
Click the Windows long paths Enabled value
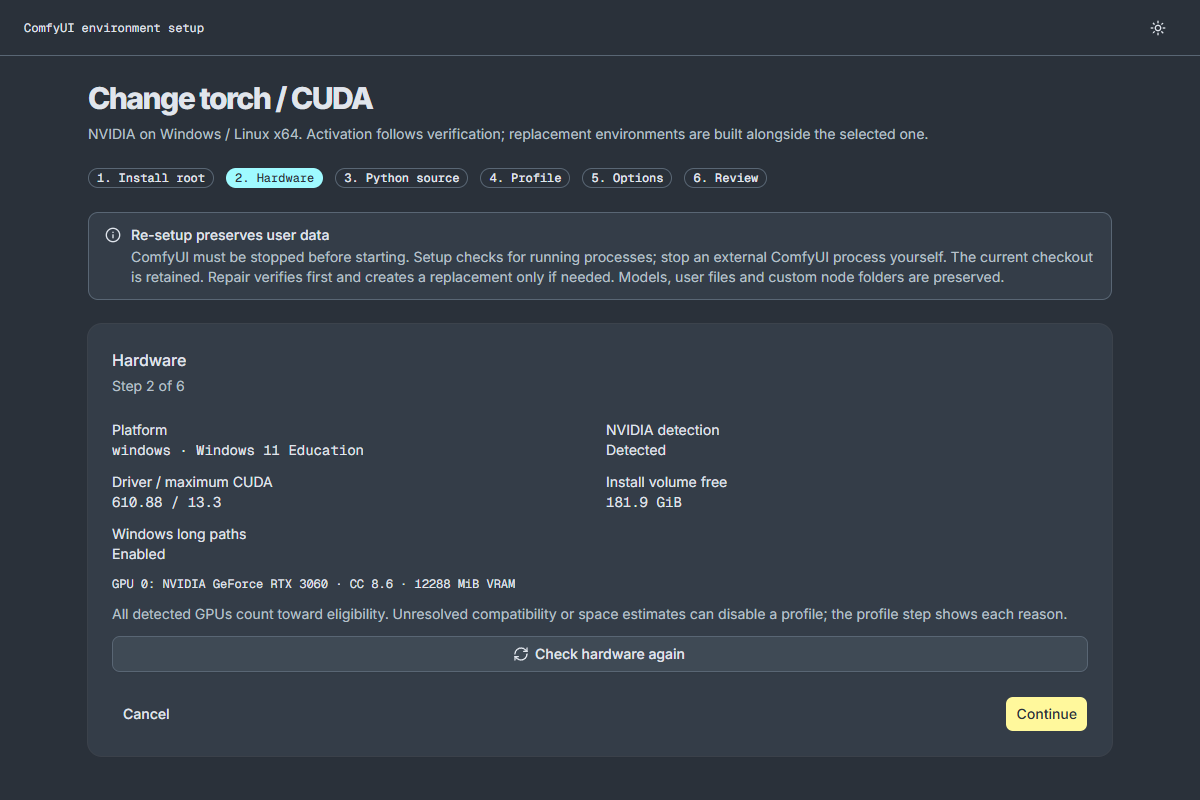pyautogui.click(x=139, y=554)
